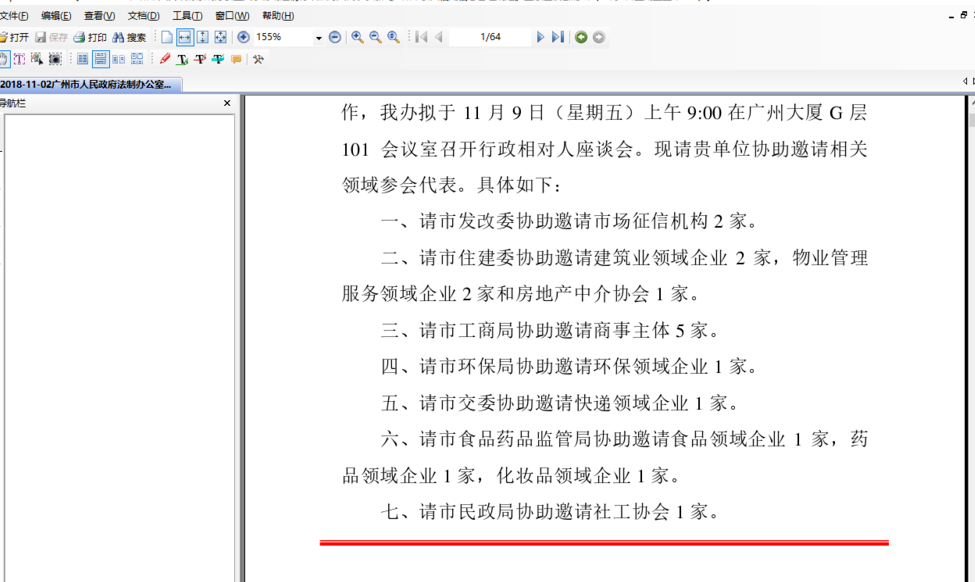
Task: Click the 打开 open button
Action: click(17, 37)
